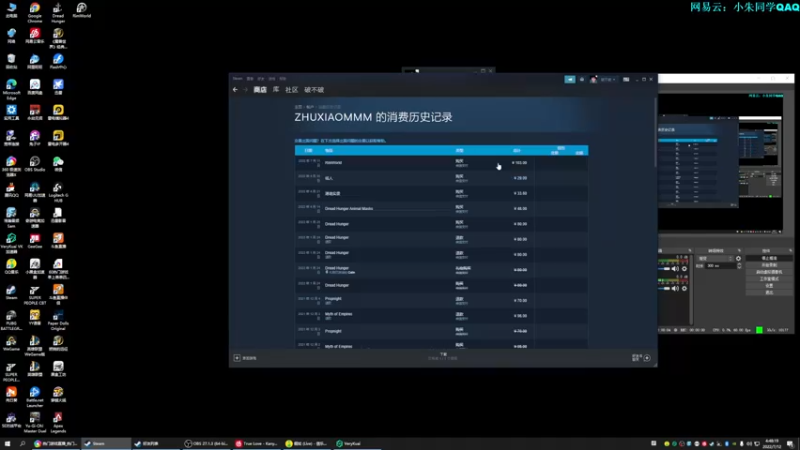800x450 pixels.
Task: Expand the Steam account name dropdown
Action: pos(608,80)
